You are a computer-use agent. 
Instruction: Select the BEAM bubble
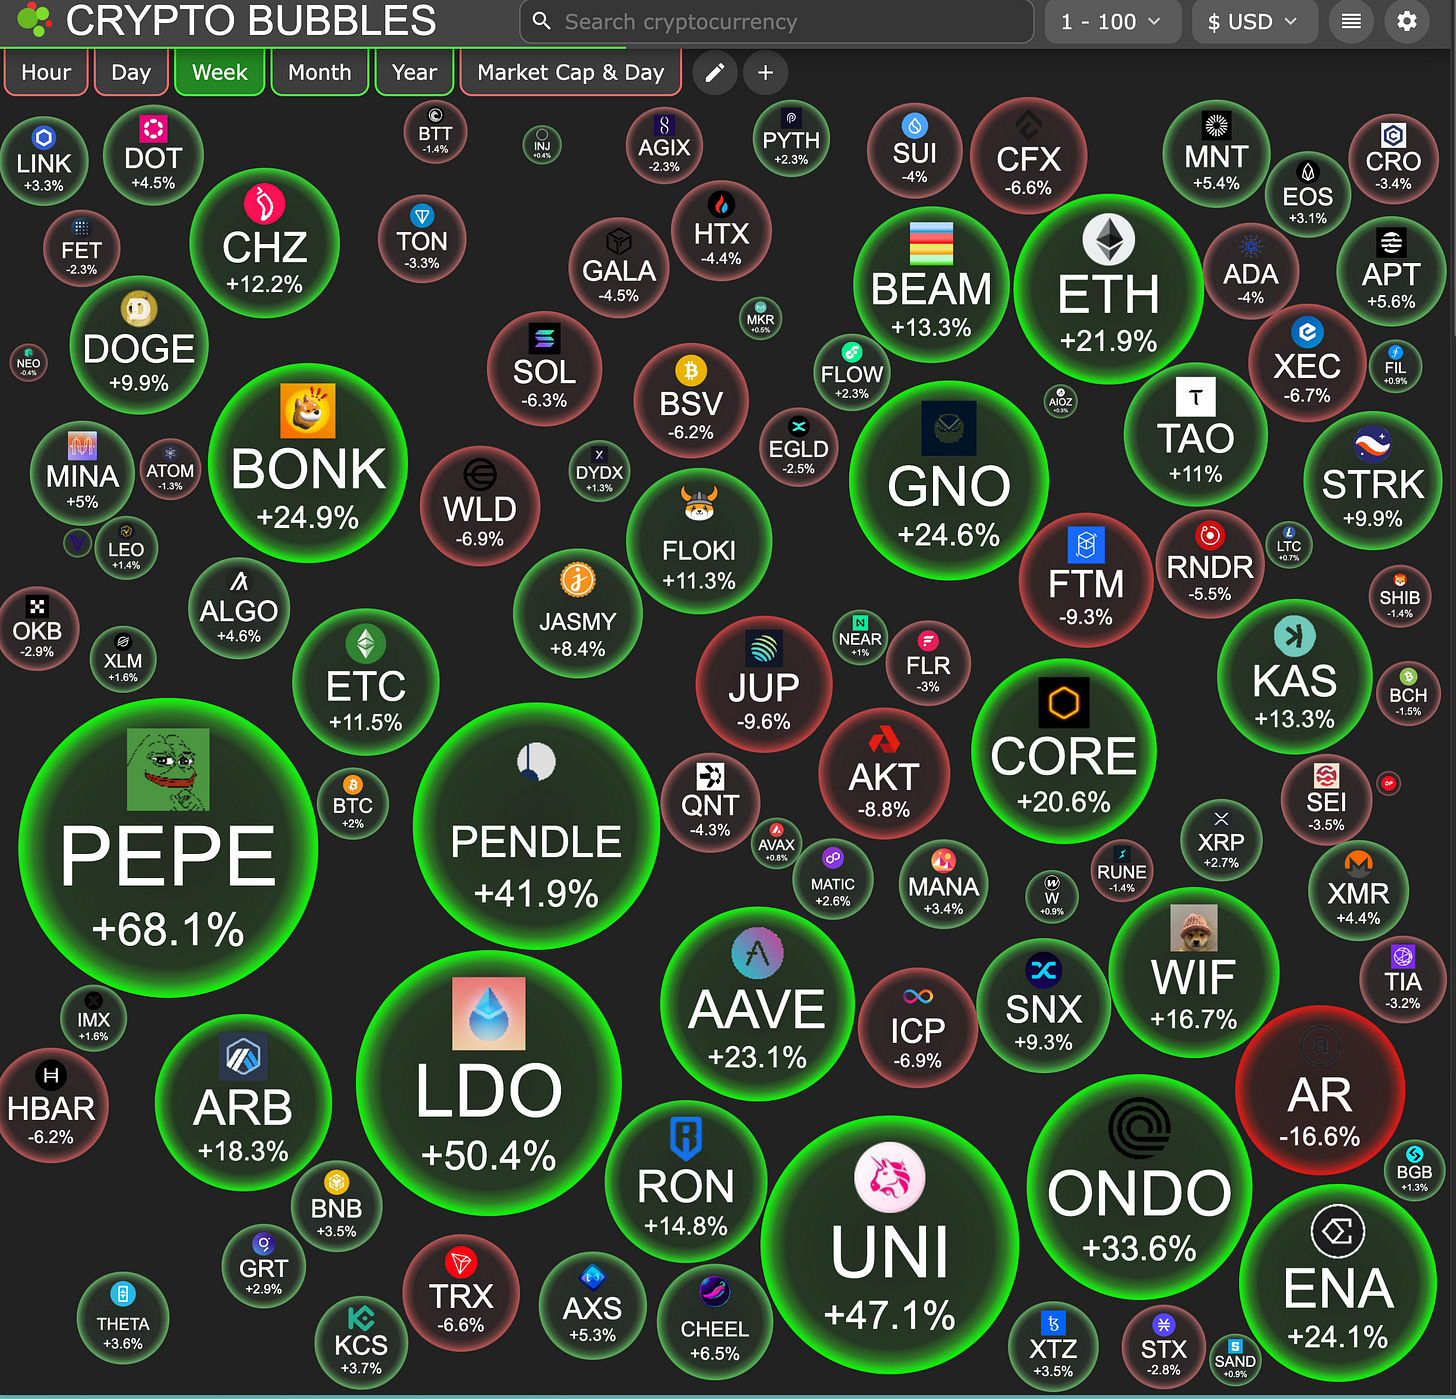tap(931, 284)
